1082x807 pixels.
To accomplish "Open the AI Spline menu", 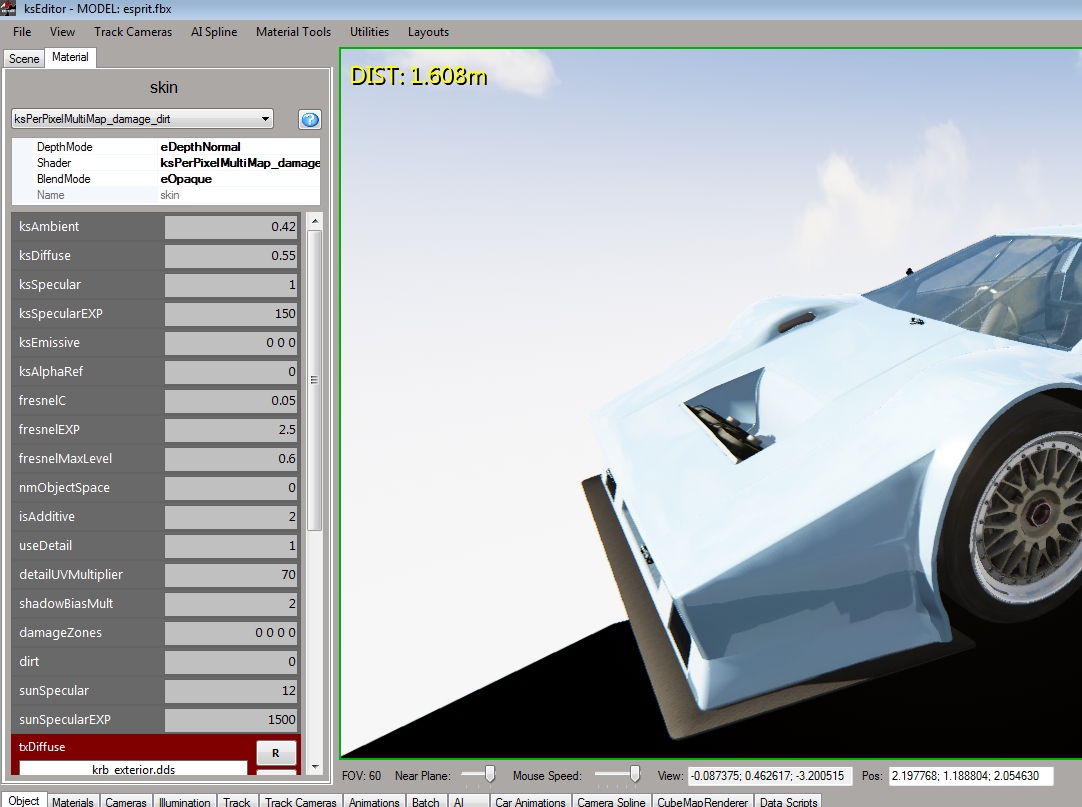I will 214,32.
